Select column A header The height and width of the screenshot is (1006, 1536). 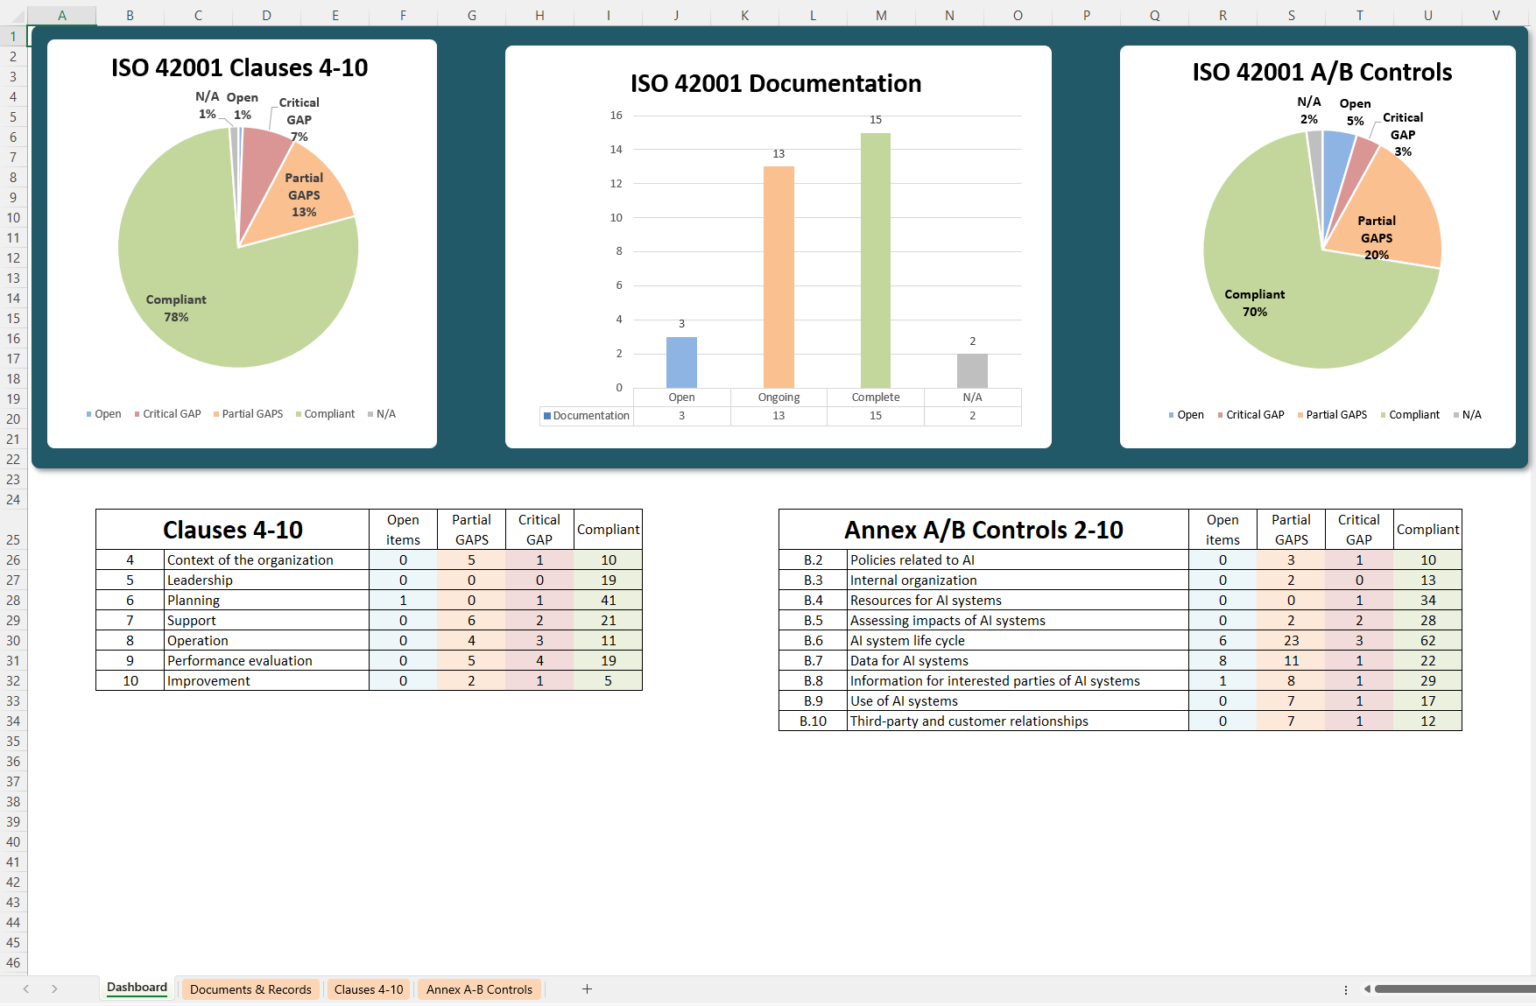pos(61,15)
